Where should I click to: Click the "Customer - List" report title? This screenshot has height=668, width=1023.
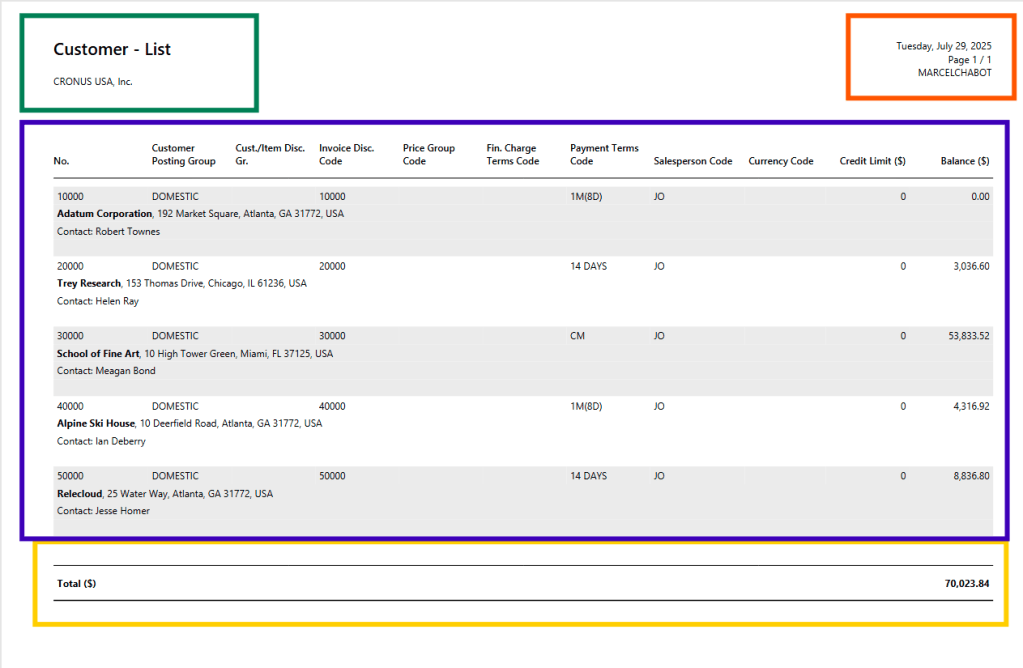(x=112, y=50)
